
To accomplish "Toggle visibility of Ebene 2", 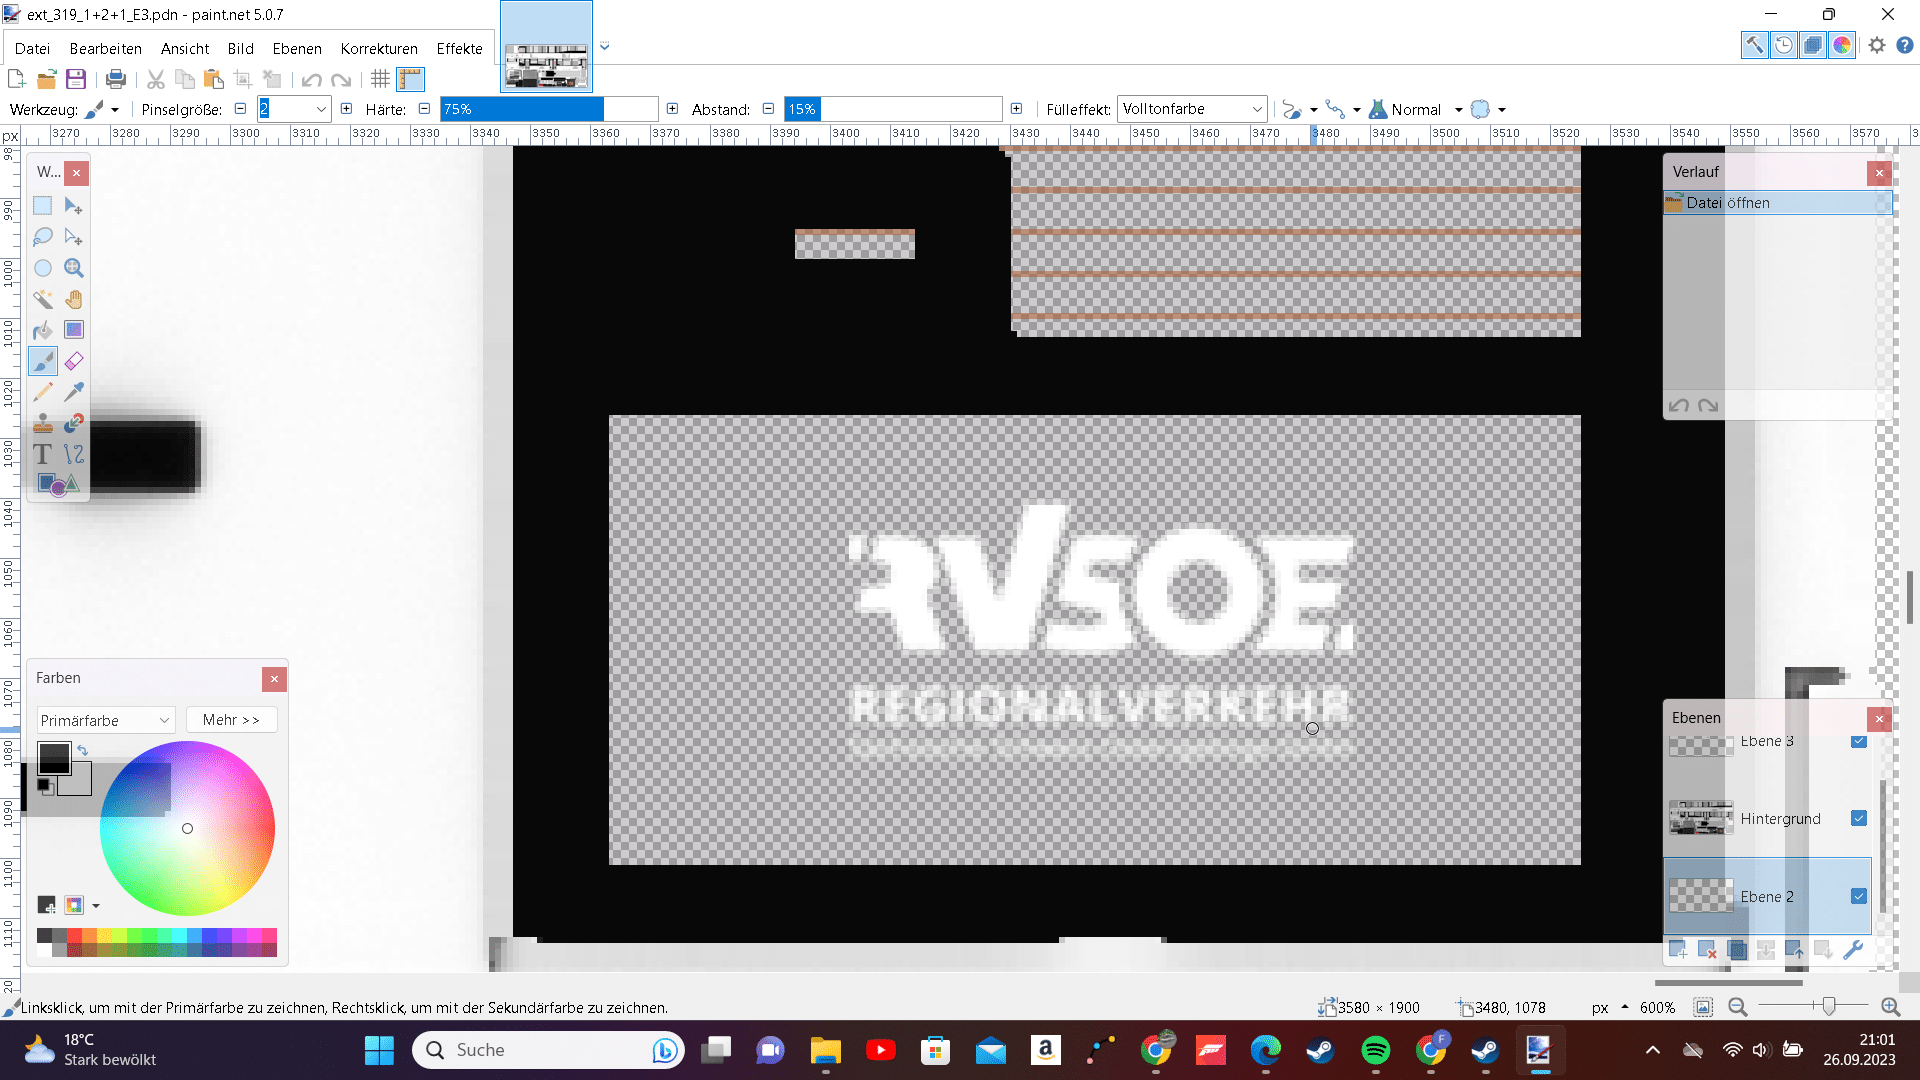I will tap(1858, 896).
